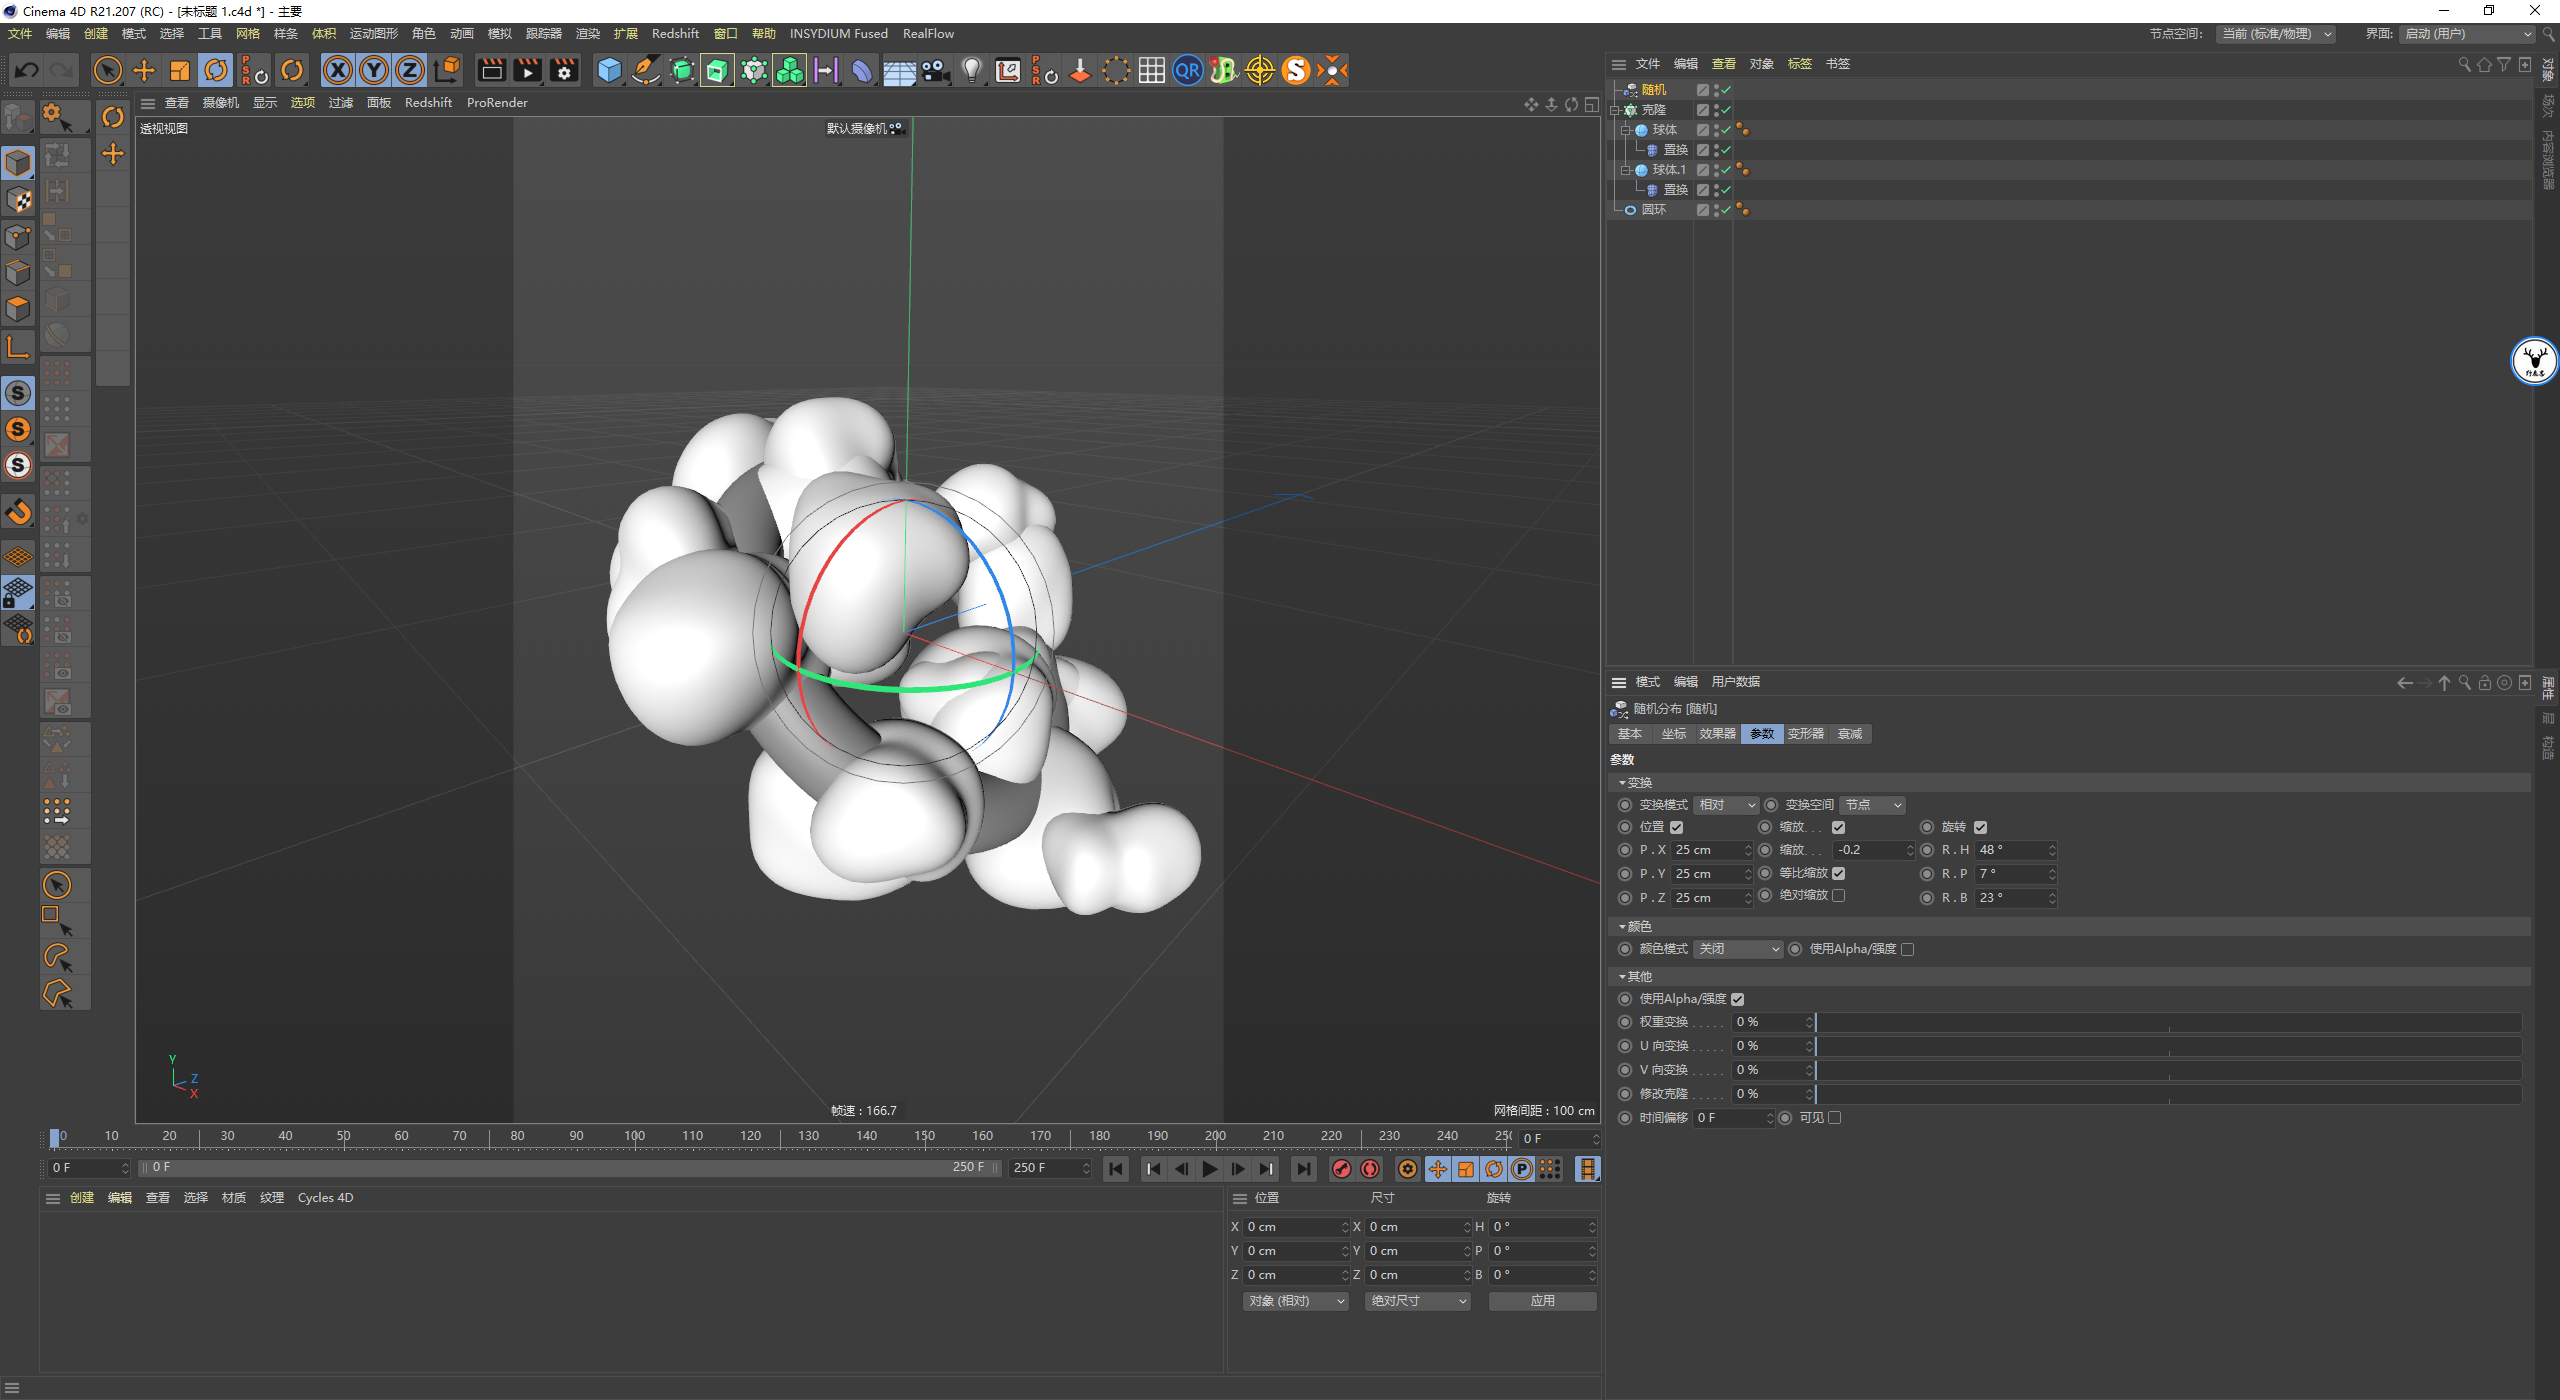Enable the 可见 checkbox
The height and width of the screenshot is (1400, 2560).
click(1834, 1118)
